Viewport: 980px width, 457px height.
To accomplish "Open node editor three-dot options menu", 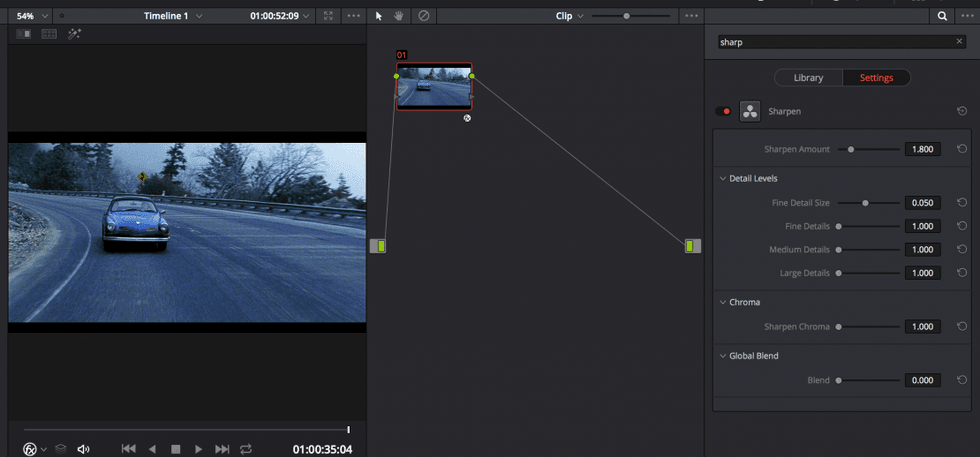I will 691,16.
